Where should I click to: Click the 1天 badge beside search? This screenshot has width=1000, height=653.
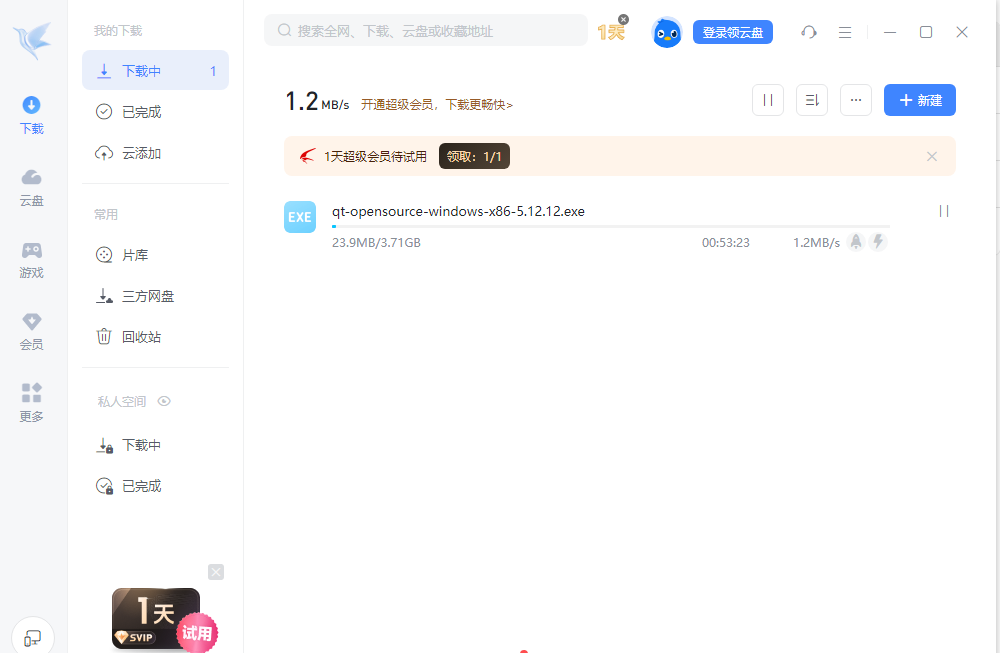pos(611,32)
